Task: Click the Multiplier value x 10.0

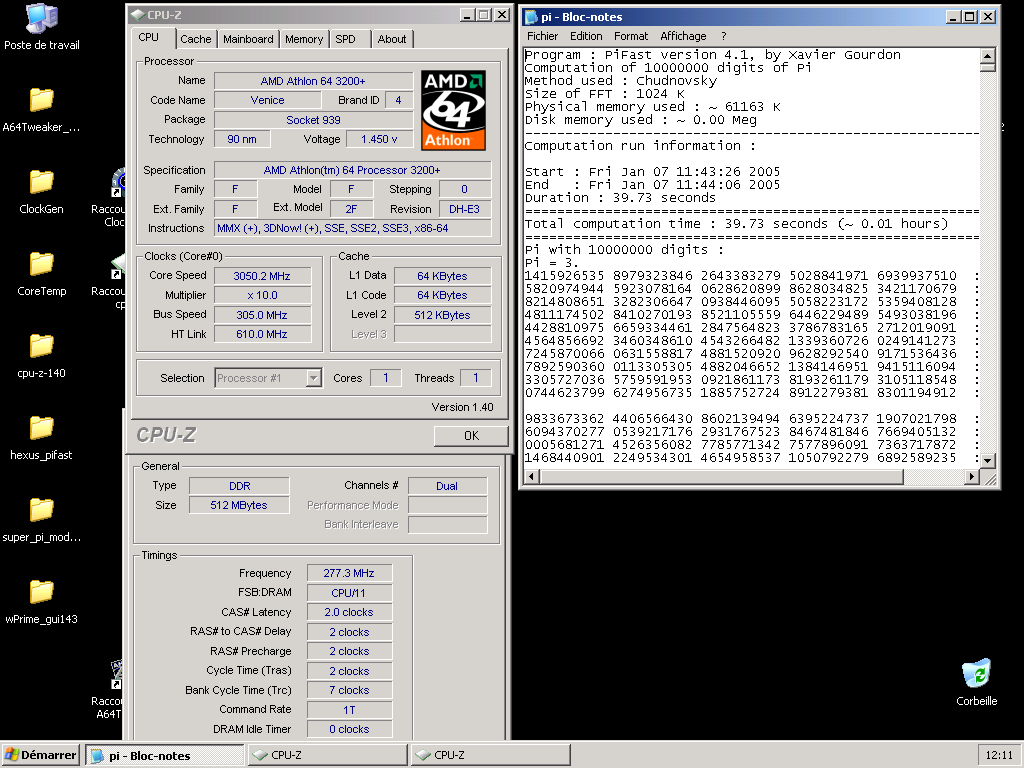Action: 262,295
